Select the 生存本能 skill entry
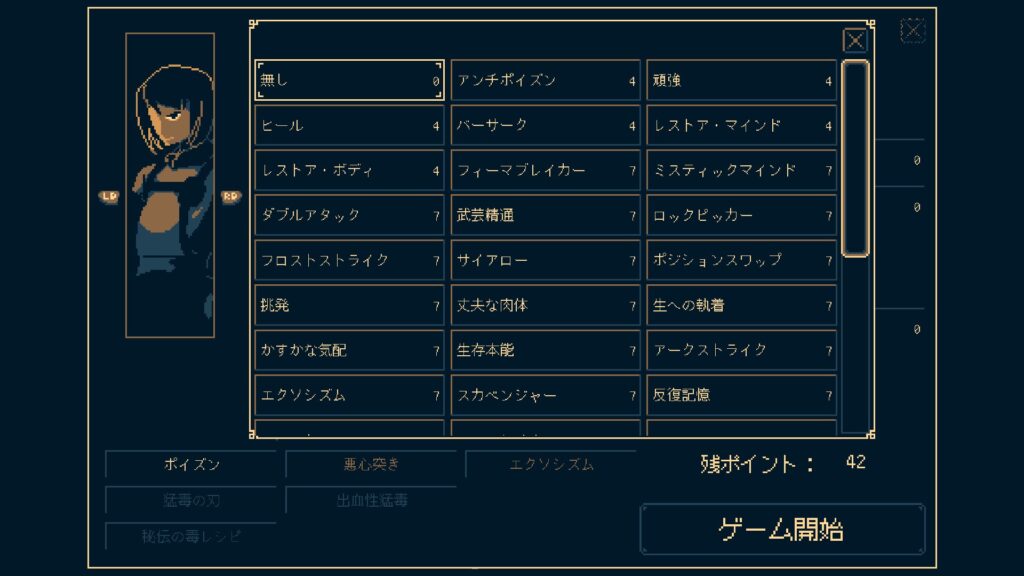This screenshot has height=576, width=1024. coord(545,351)
